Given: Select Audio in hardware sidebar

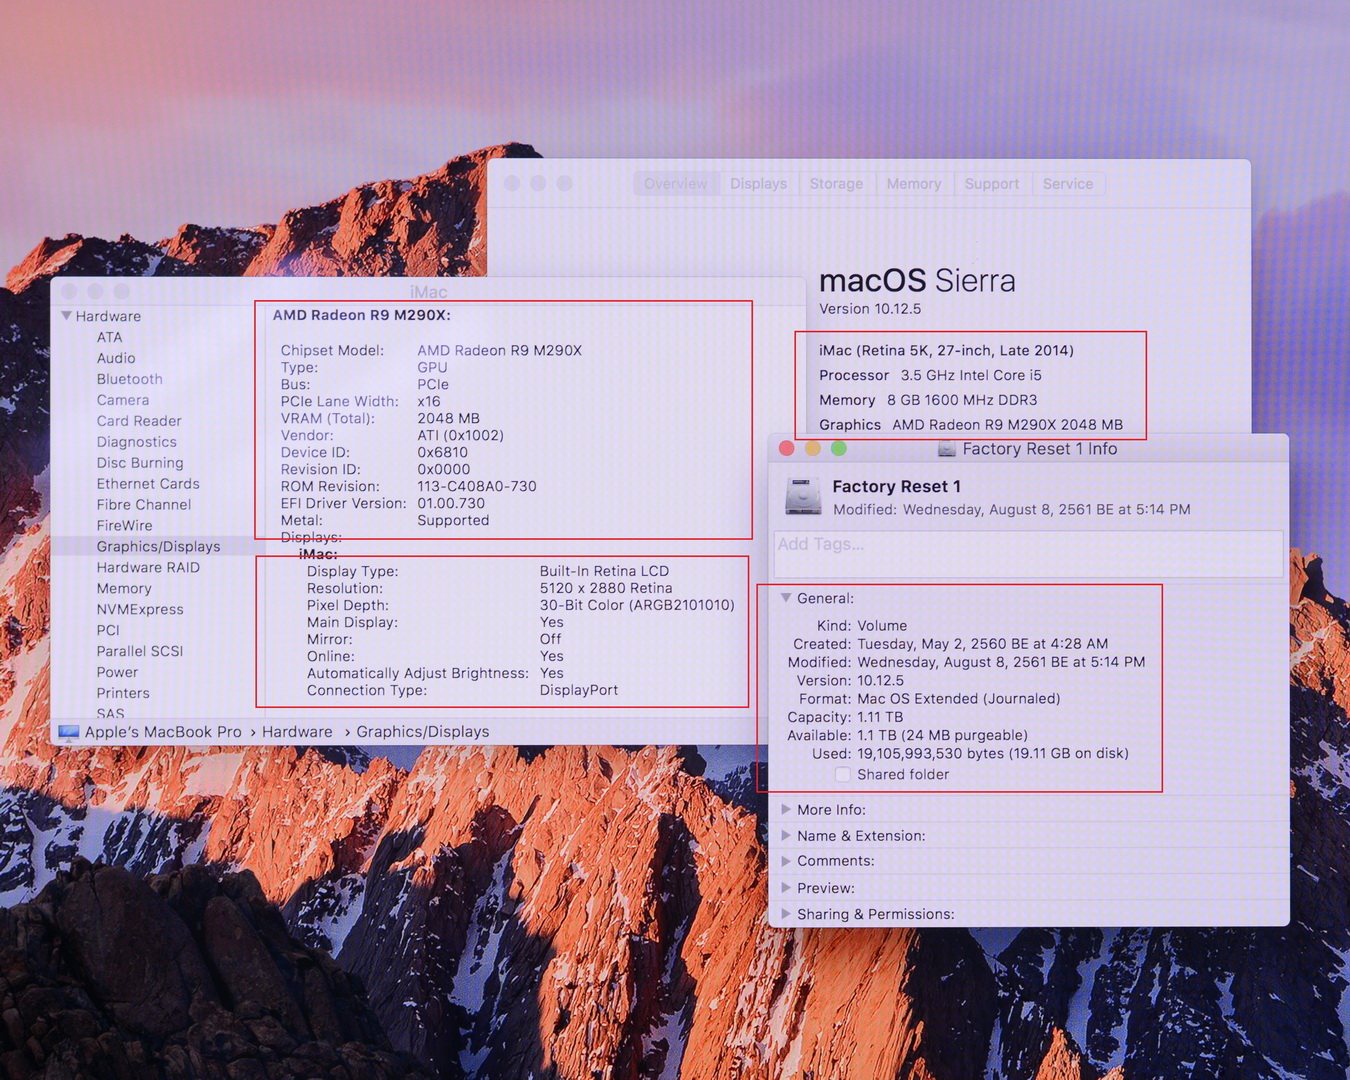Looking at the screenshot, I should (116, 358).
